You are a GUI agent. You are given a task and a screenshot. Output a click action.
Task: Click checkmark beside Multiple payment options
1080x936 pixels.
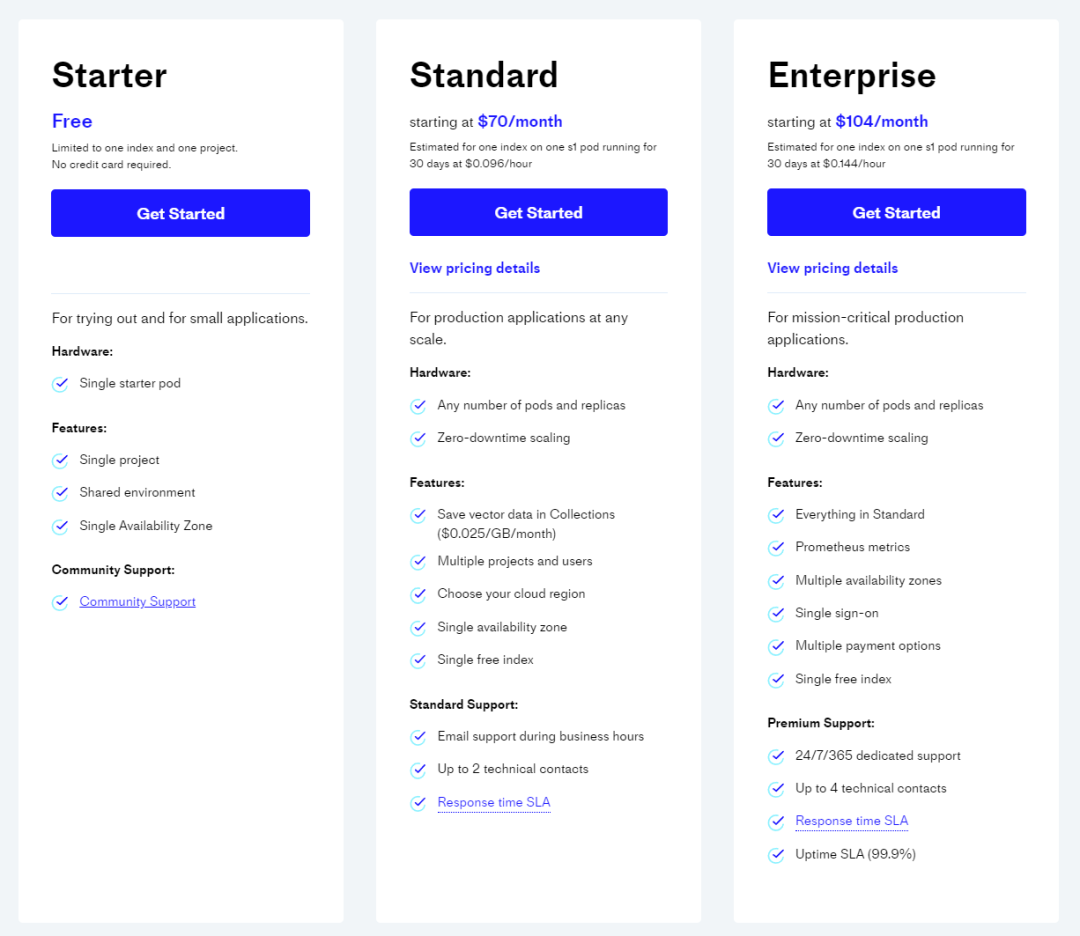[x=776, y=647]
